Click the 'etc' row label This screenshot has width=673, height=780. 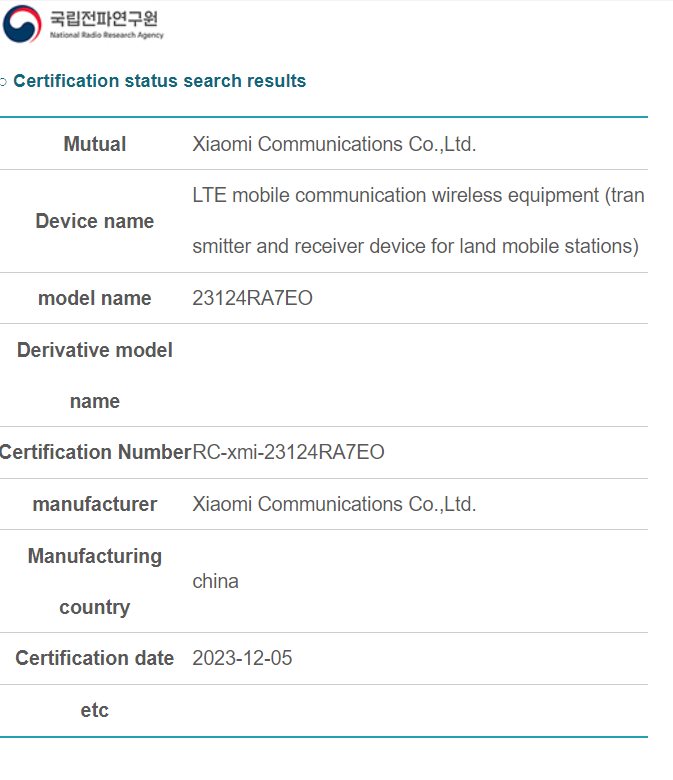(95, 710)
